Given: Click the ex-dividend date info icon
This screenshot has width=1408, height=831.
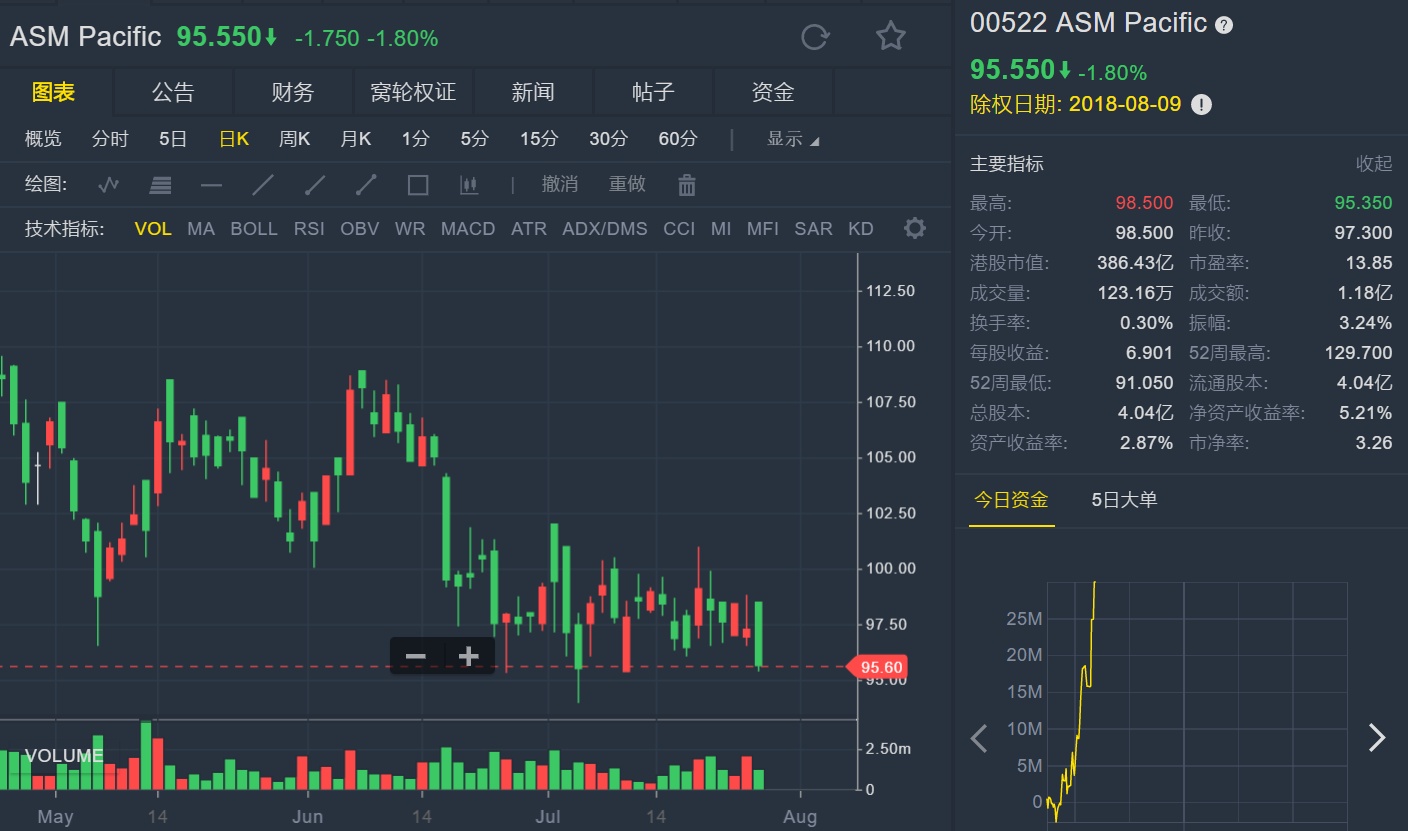Looking at the screenshot, I should click(1202, 104).
